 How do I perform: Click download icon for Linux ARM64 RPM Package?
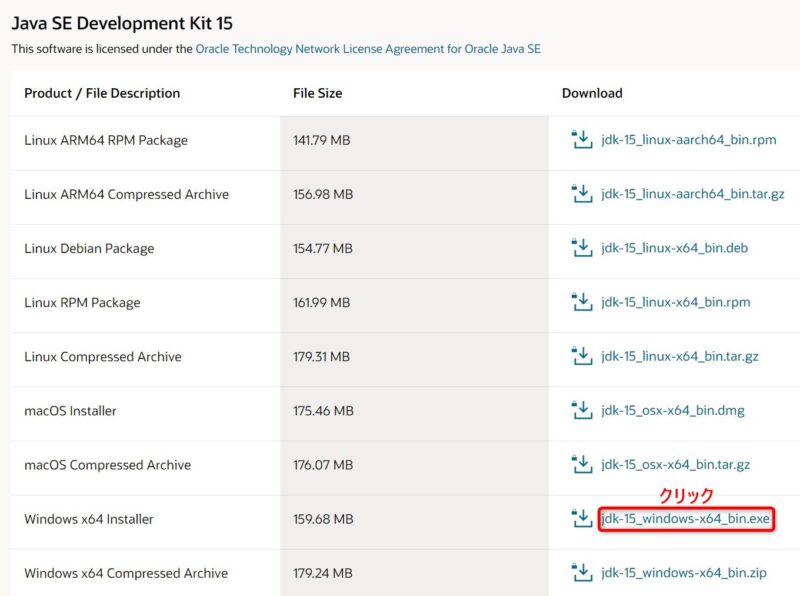pyautogui.click(x=581, y=140)
